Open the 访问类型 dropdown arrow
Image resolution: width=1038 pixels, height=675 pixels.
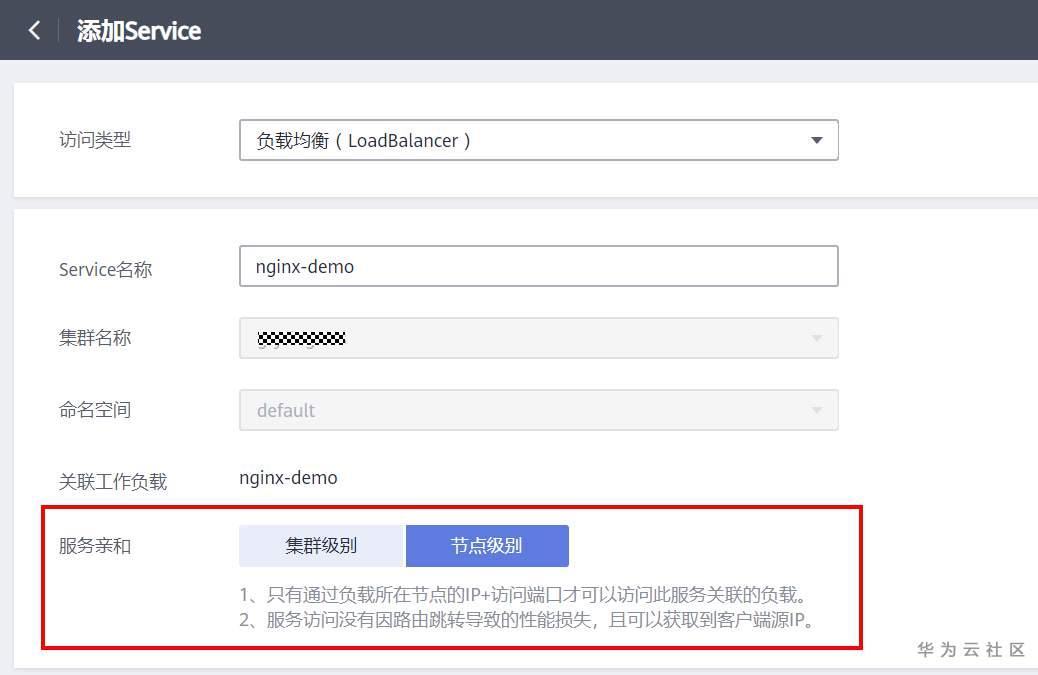click(817, 140)
